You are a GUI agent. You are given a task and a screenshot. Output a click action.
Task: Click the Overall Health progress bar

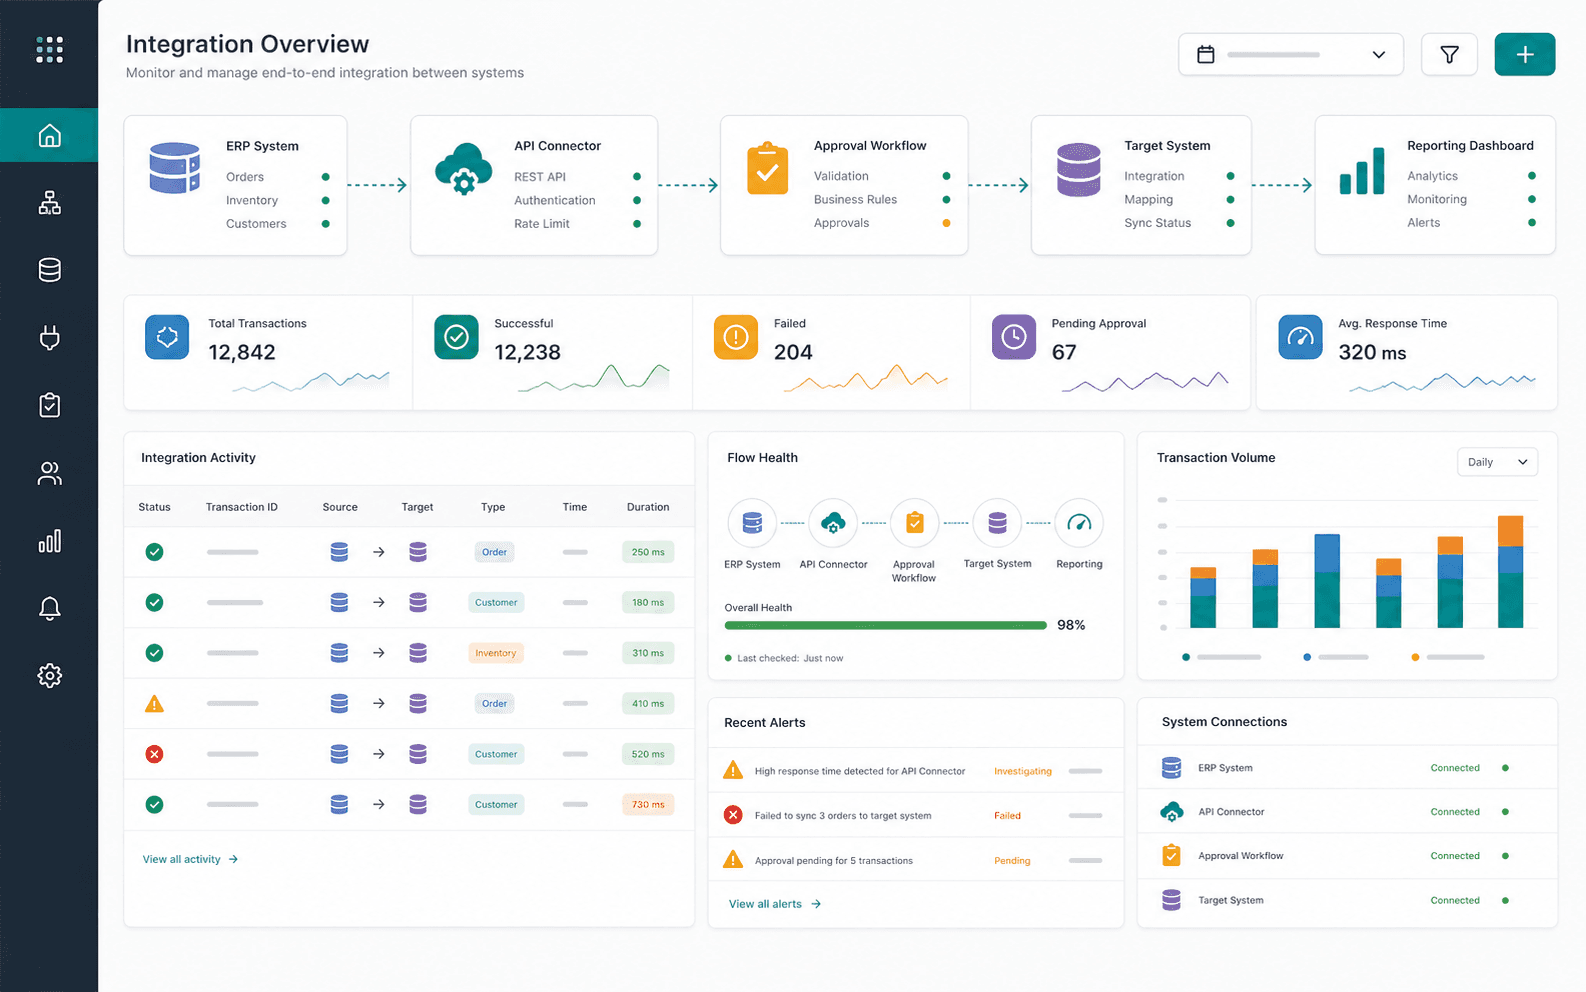click(886, 625)
